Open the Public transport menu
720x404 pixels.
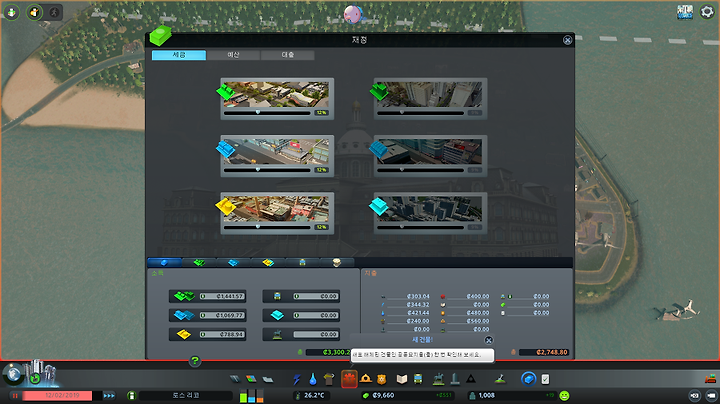[x=418, y=379]
